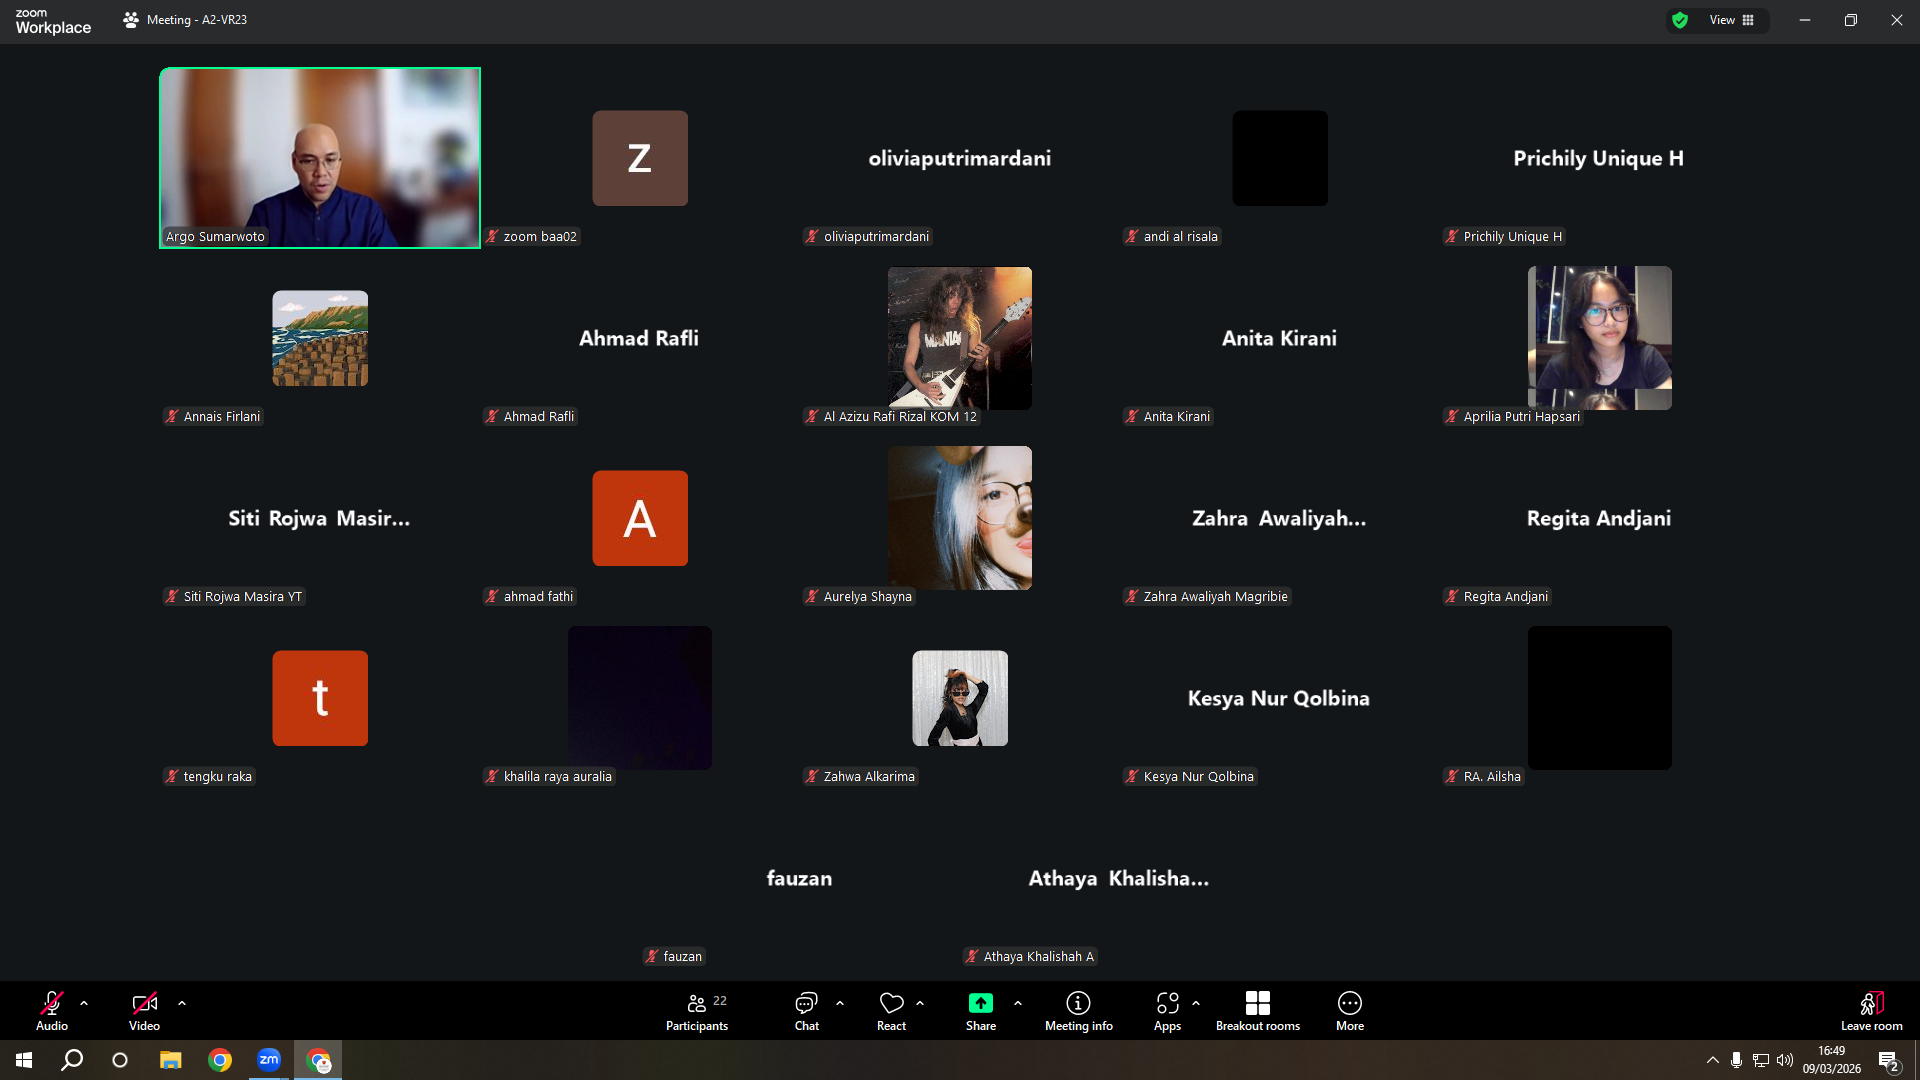Open the Chat panel
1920x1080 pixels.
click(806, 1011)
